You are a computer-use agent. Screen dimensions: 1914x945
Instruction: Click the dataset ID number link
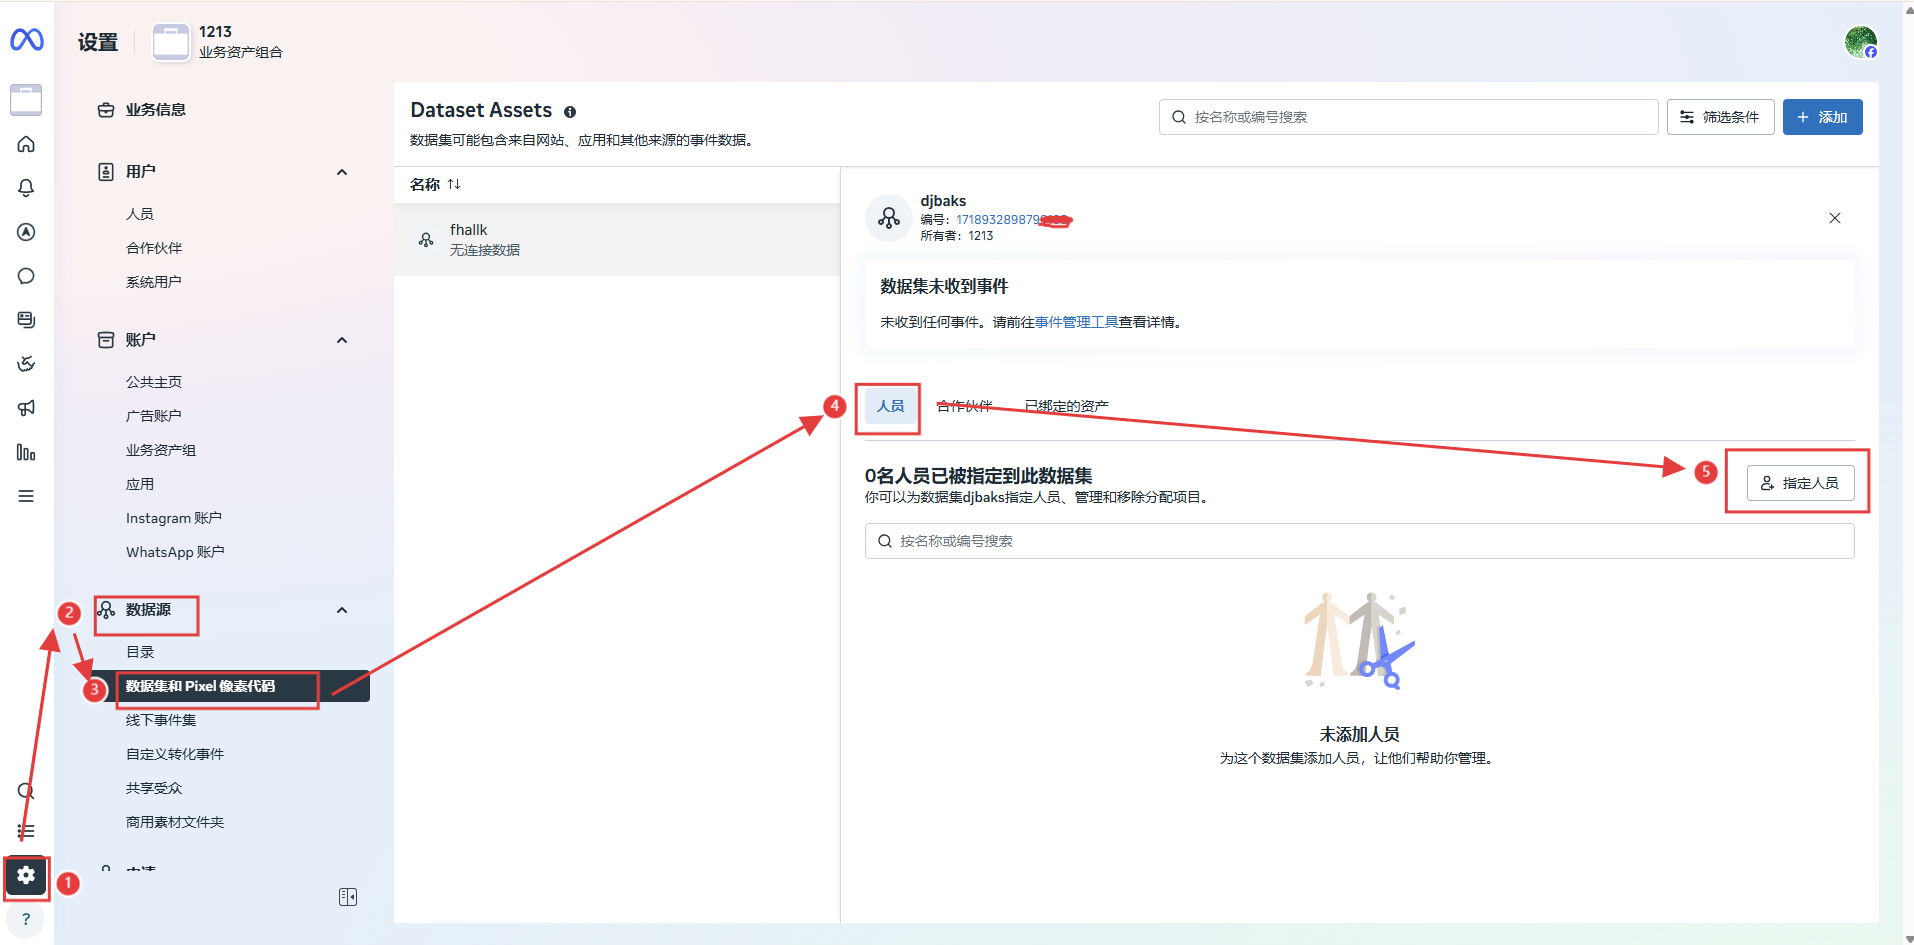[1013, 220]
